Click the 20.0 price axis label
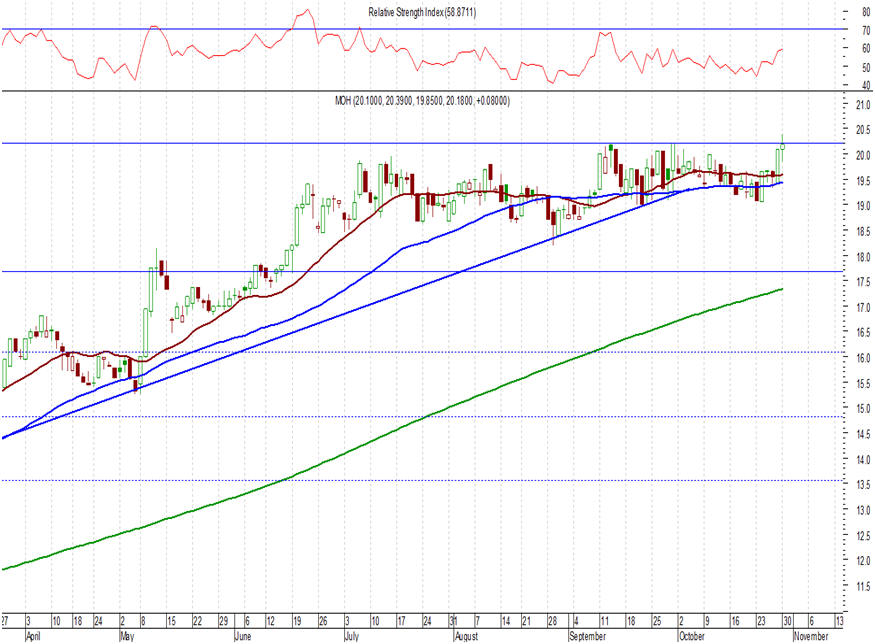Image resolution: width=875 pixels, height=644 pixels. coord(863,155)
